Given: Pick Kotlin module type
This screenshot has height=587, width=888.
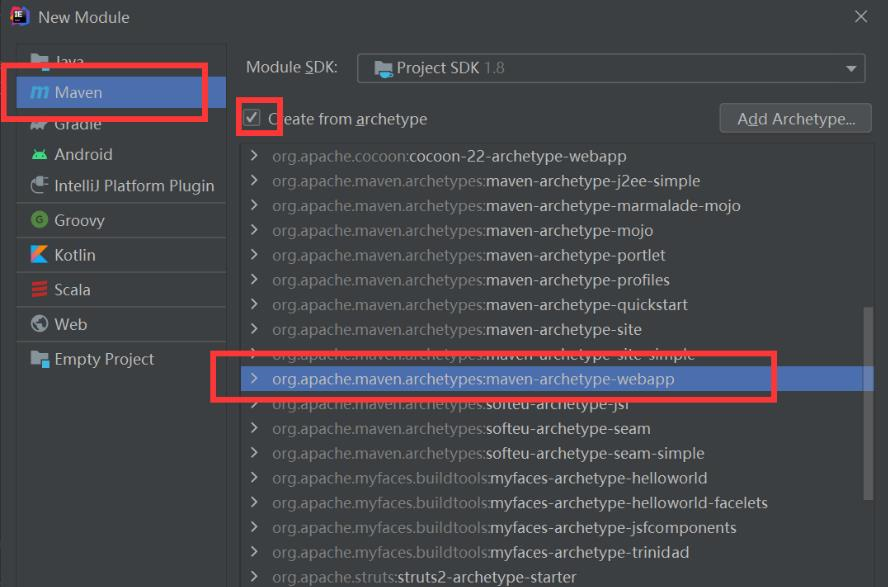Looking at the screenshot, I should point(121,254).
